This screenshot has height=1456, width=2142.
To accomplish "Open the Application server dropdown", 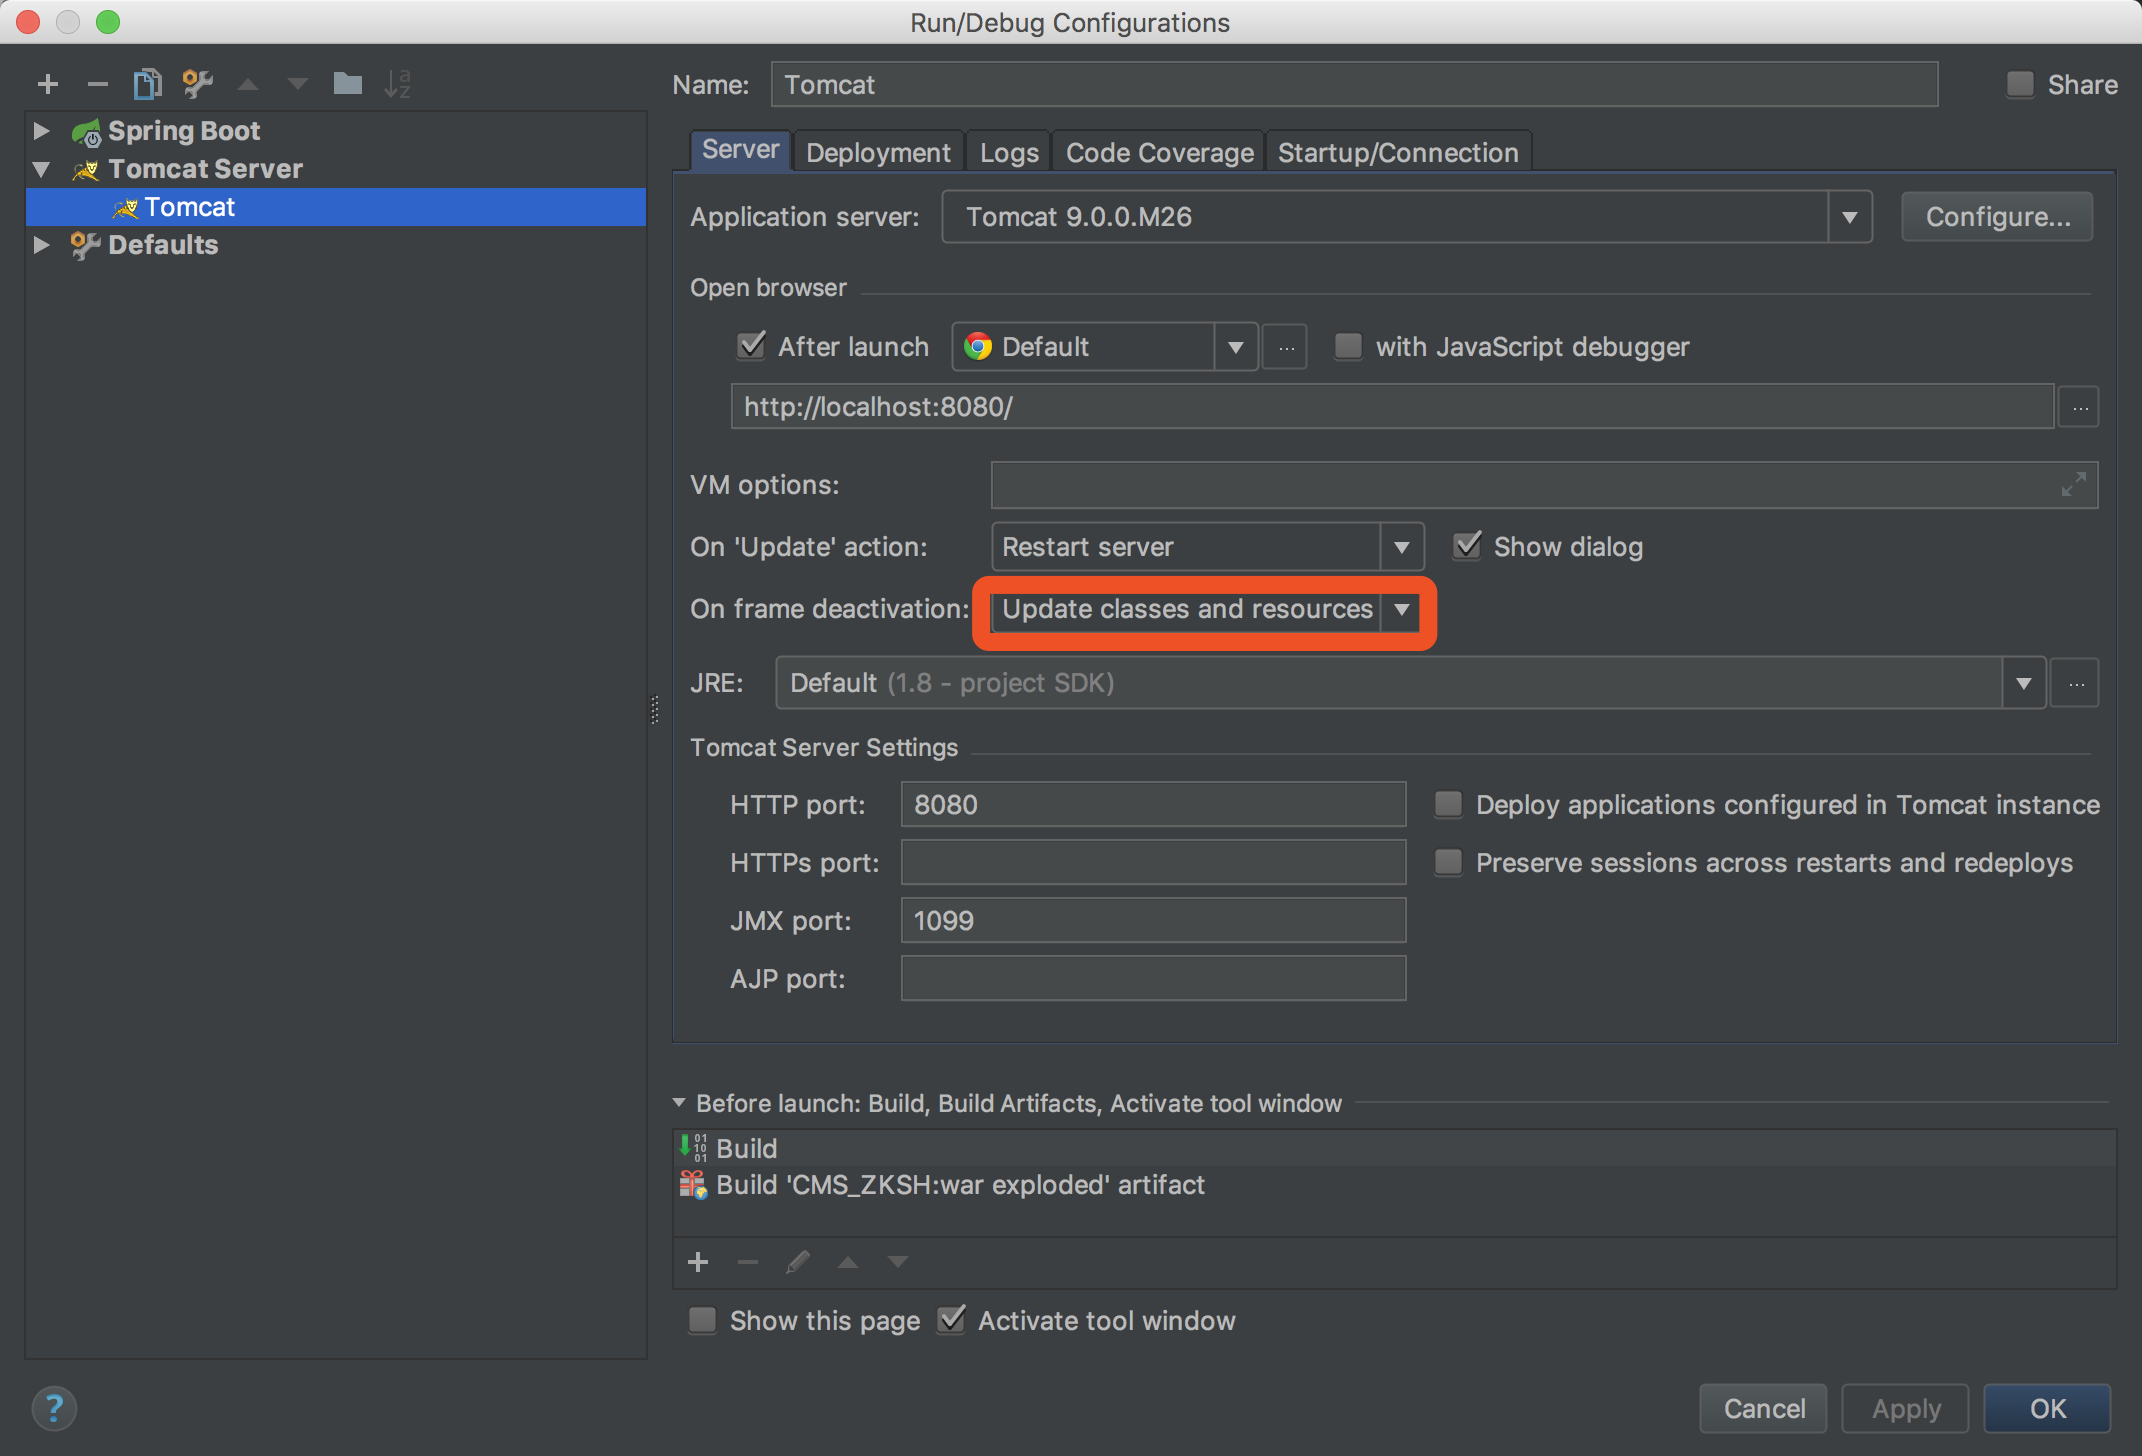I will click(1849, 217).
